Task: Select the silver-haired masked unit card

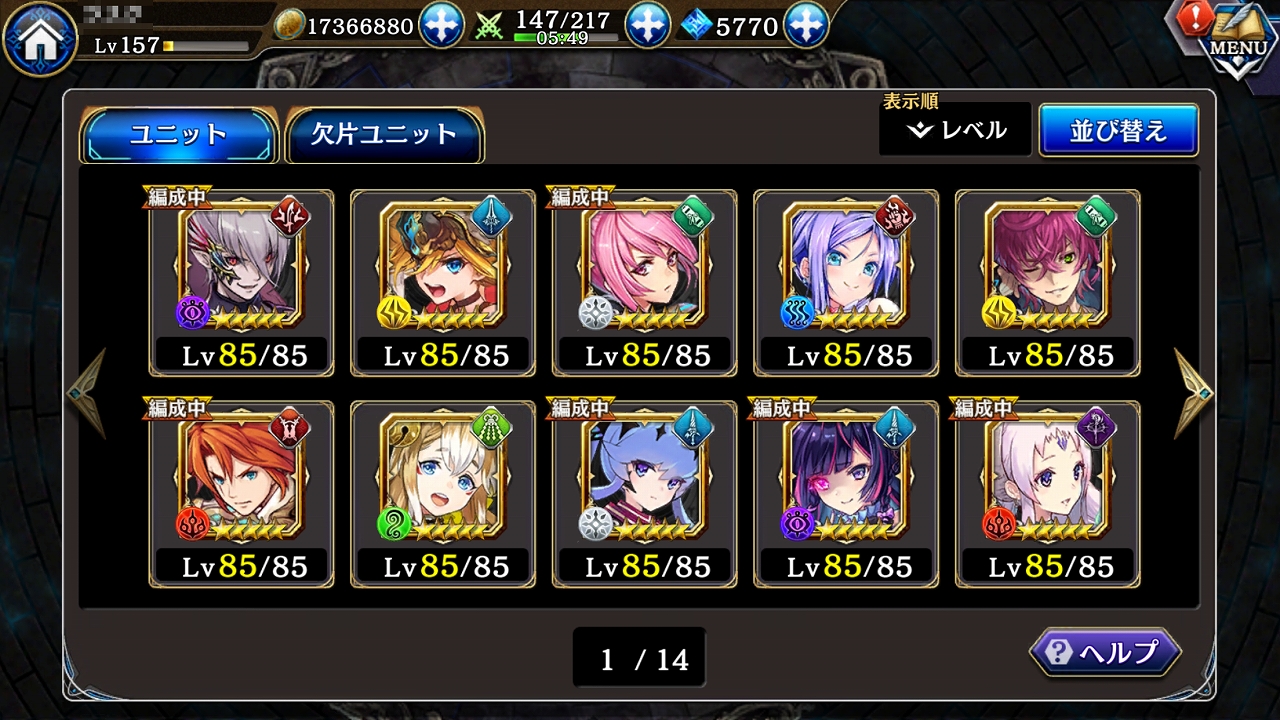Action: [241, 283]
